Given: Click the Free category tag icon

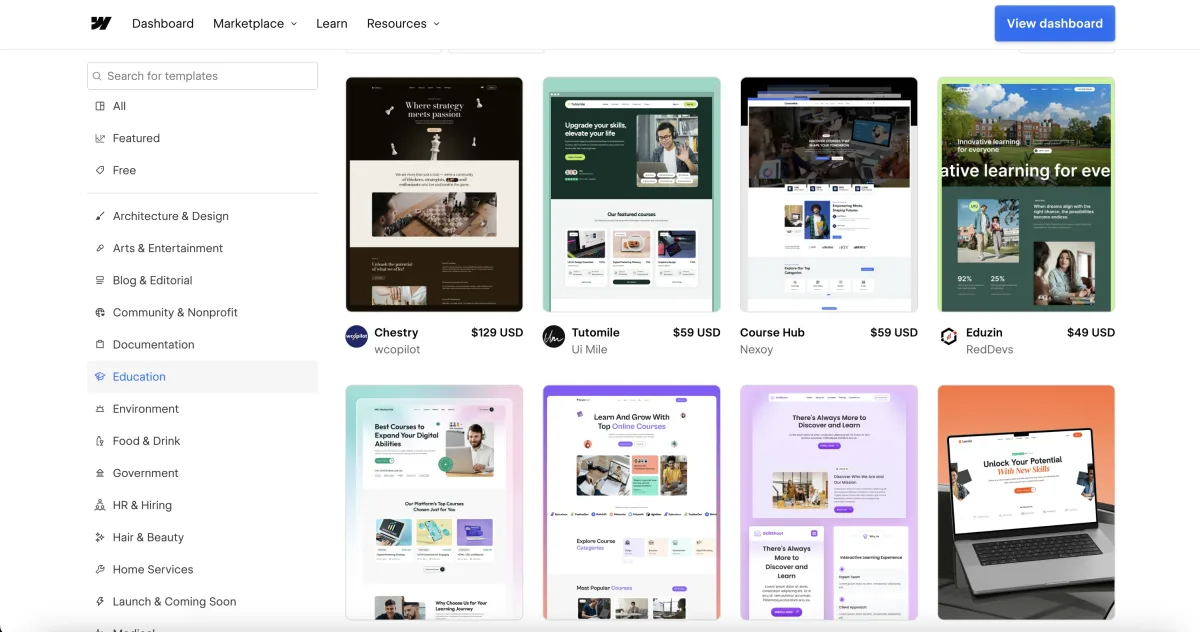Looking at the screenshot, I should tap(100, 171).
